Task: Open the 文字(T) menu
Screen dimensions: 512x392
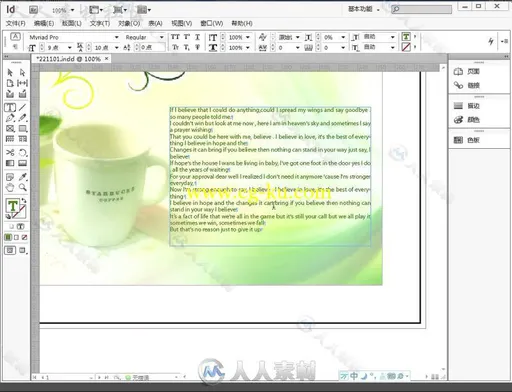Action: (100, 23)
